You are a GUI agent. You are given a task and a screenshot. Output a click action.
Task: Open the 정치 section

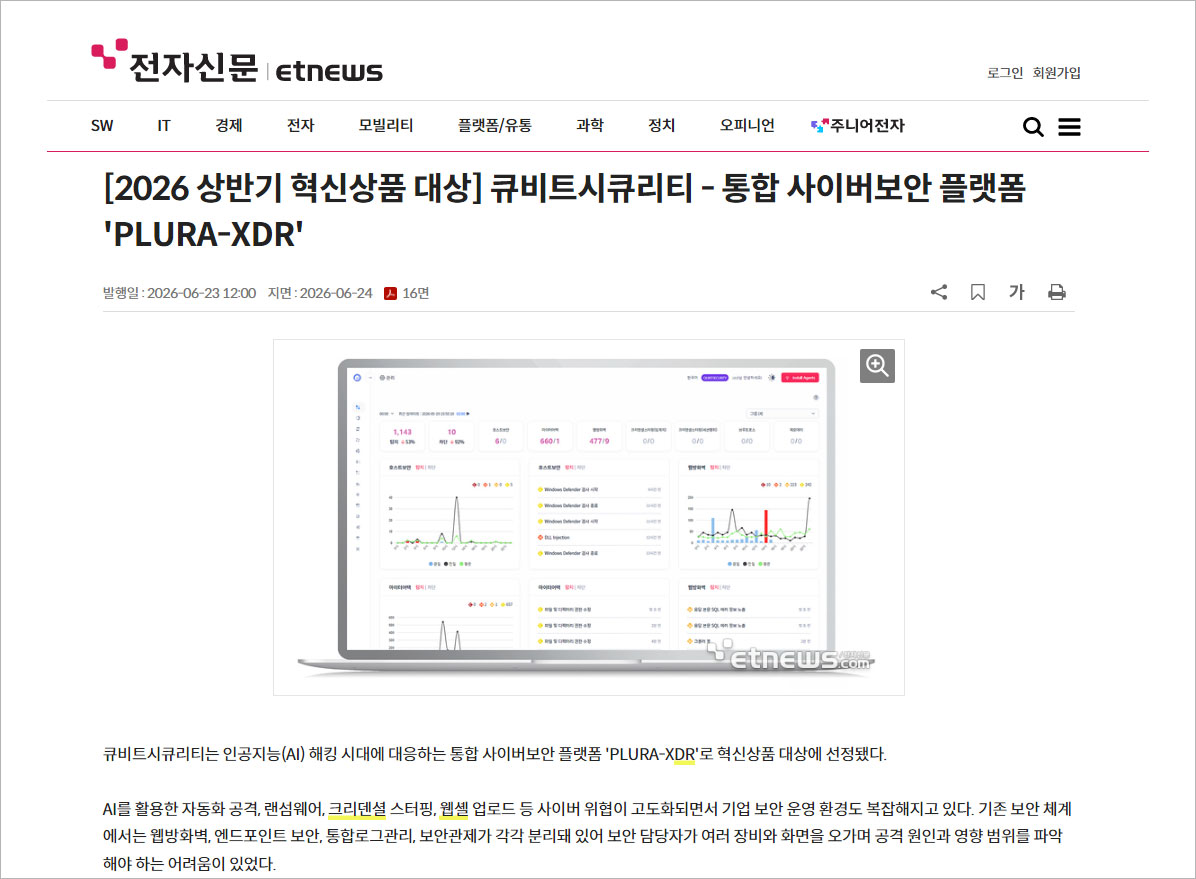point(661,126)
